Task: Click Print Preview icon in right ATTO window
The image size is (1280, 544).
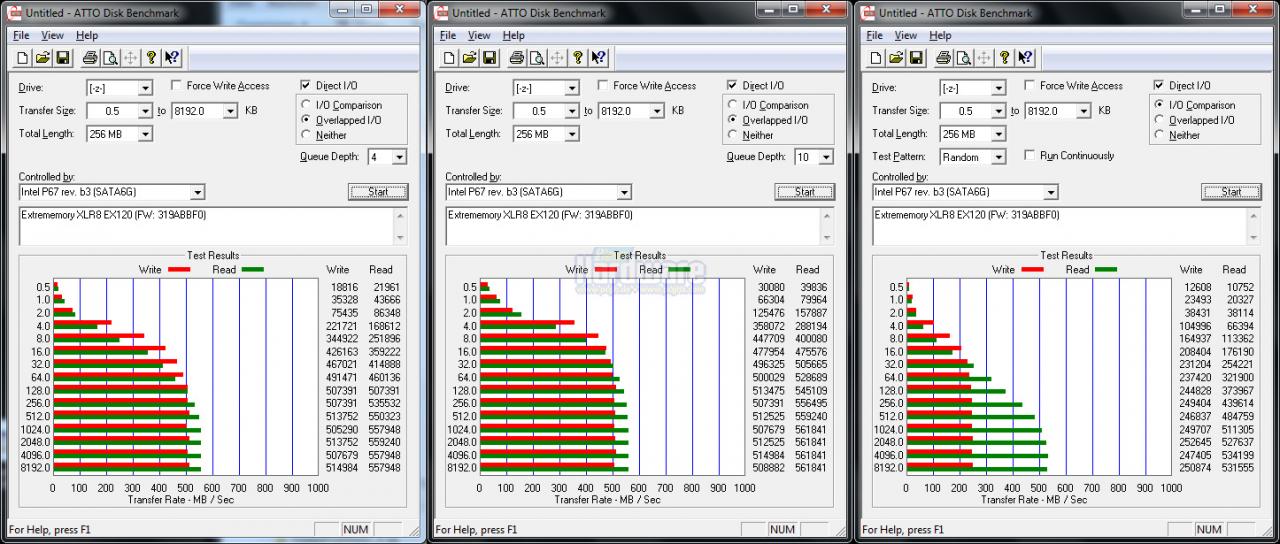Action: click(x=963, y=58)
